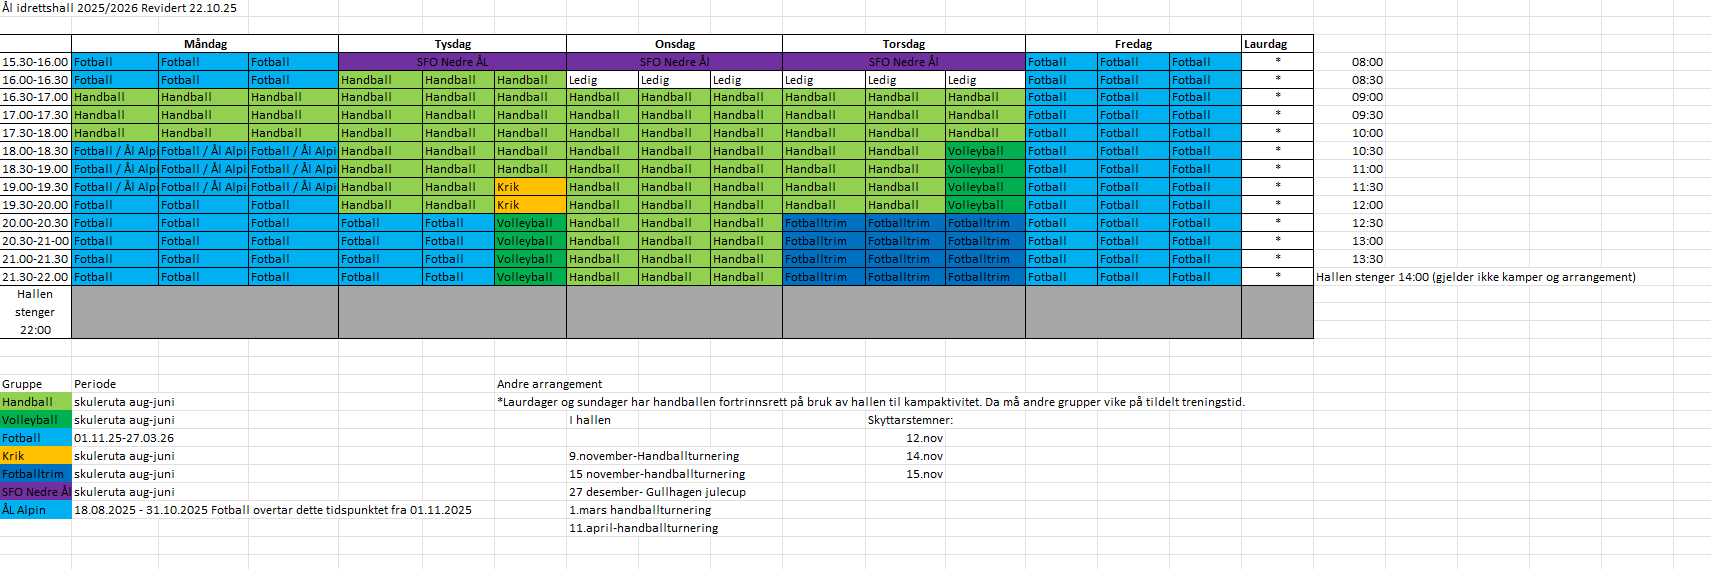Click the Onsdag day header
Image resolution: width=1711 pixels, height=569 pixels.
tap(674, 44)
